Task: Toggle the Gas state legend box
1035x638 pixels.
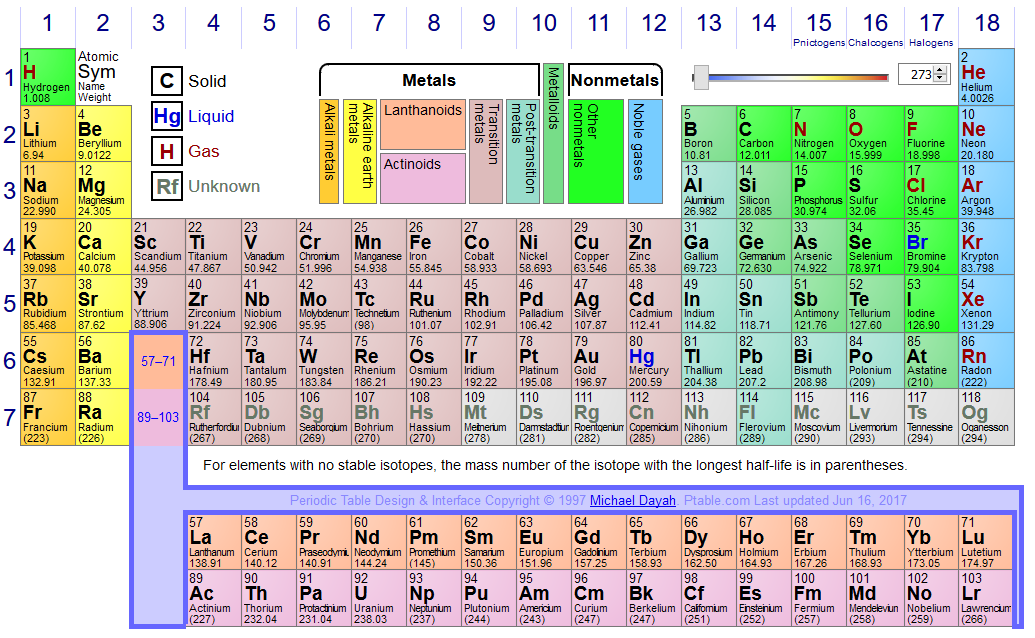Action: coord(167,152)
